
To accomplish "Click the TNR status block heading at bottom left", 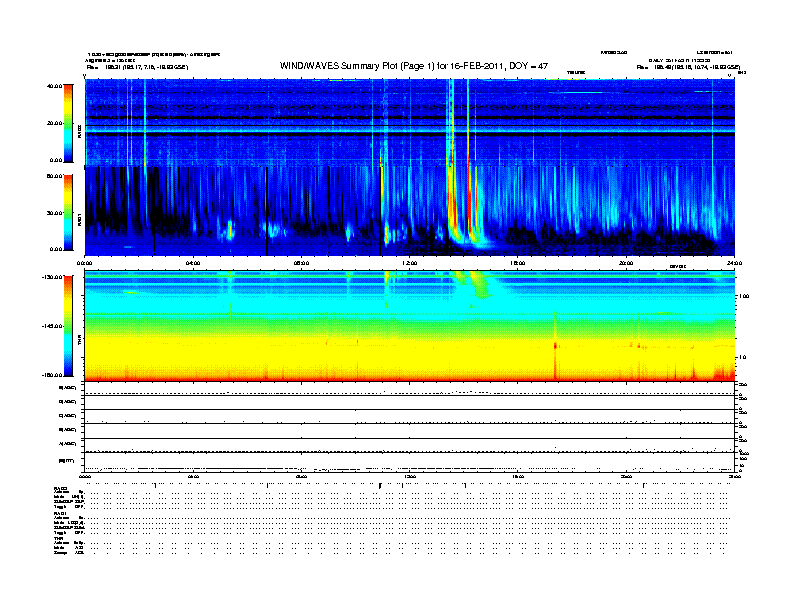I will tap(59, 538).
